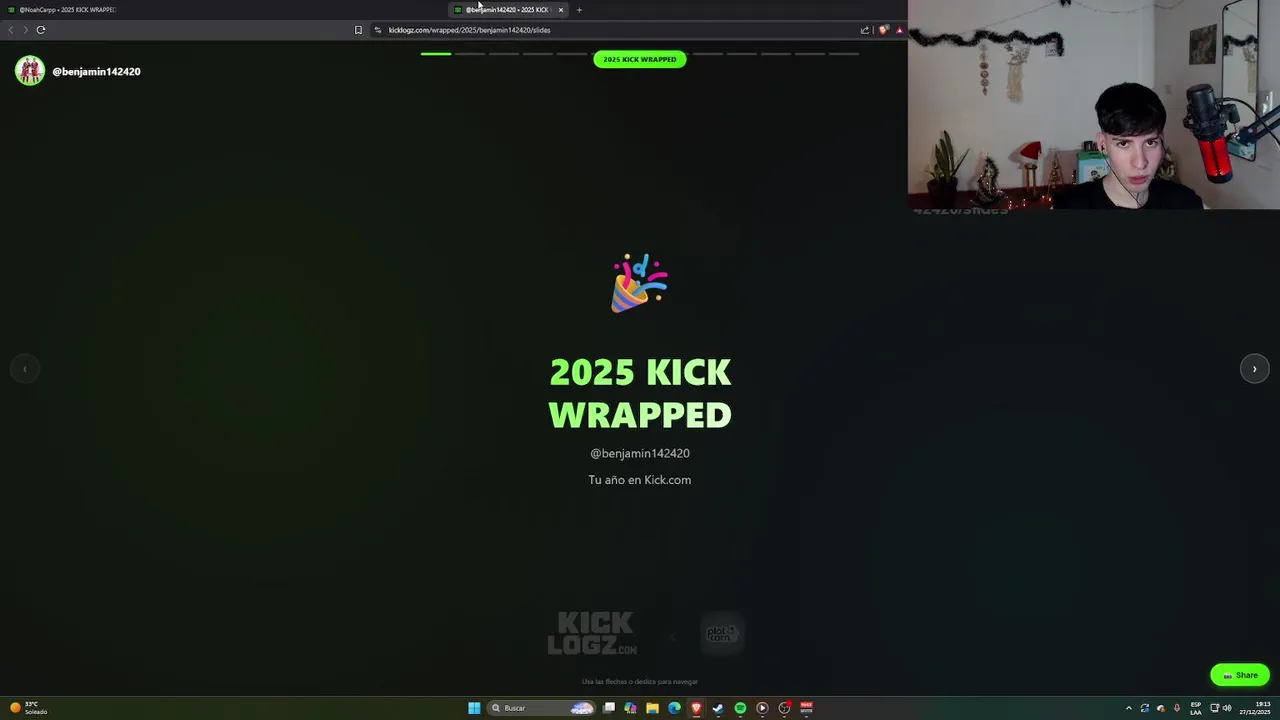Launch Microsoft Edge from taskbar

pyautogui.click(x=674, y=708)
